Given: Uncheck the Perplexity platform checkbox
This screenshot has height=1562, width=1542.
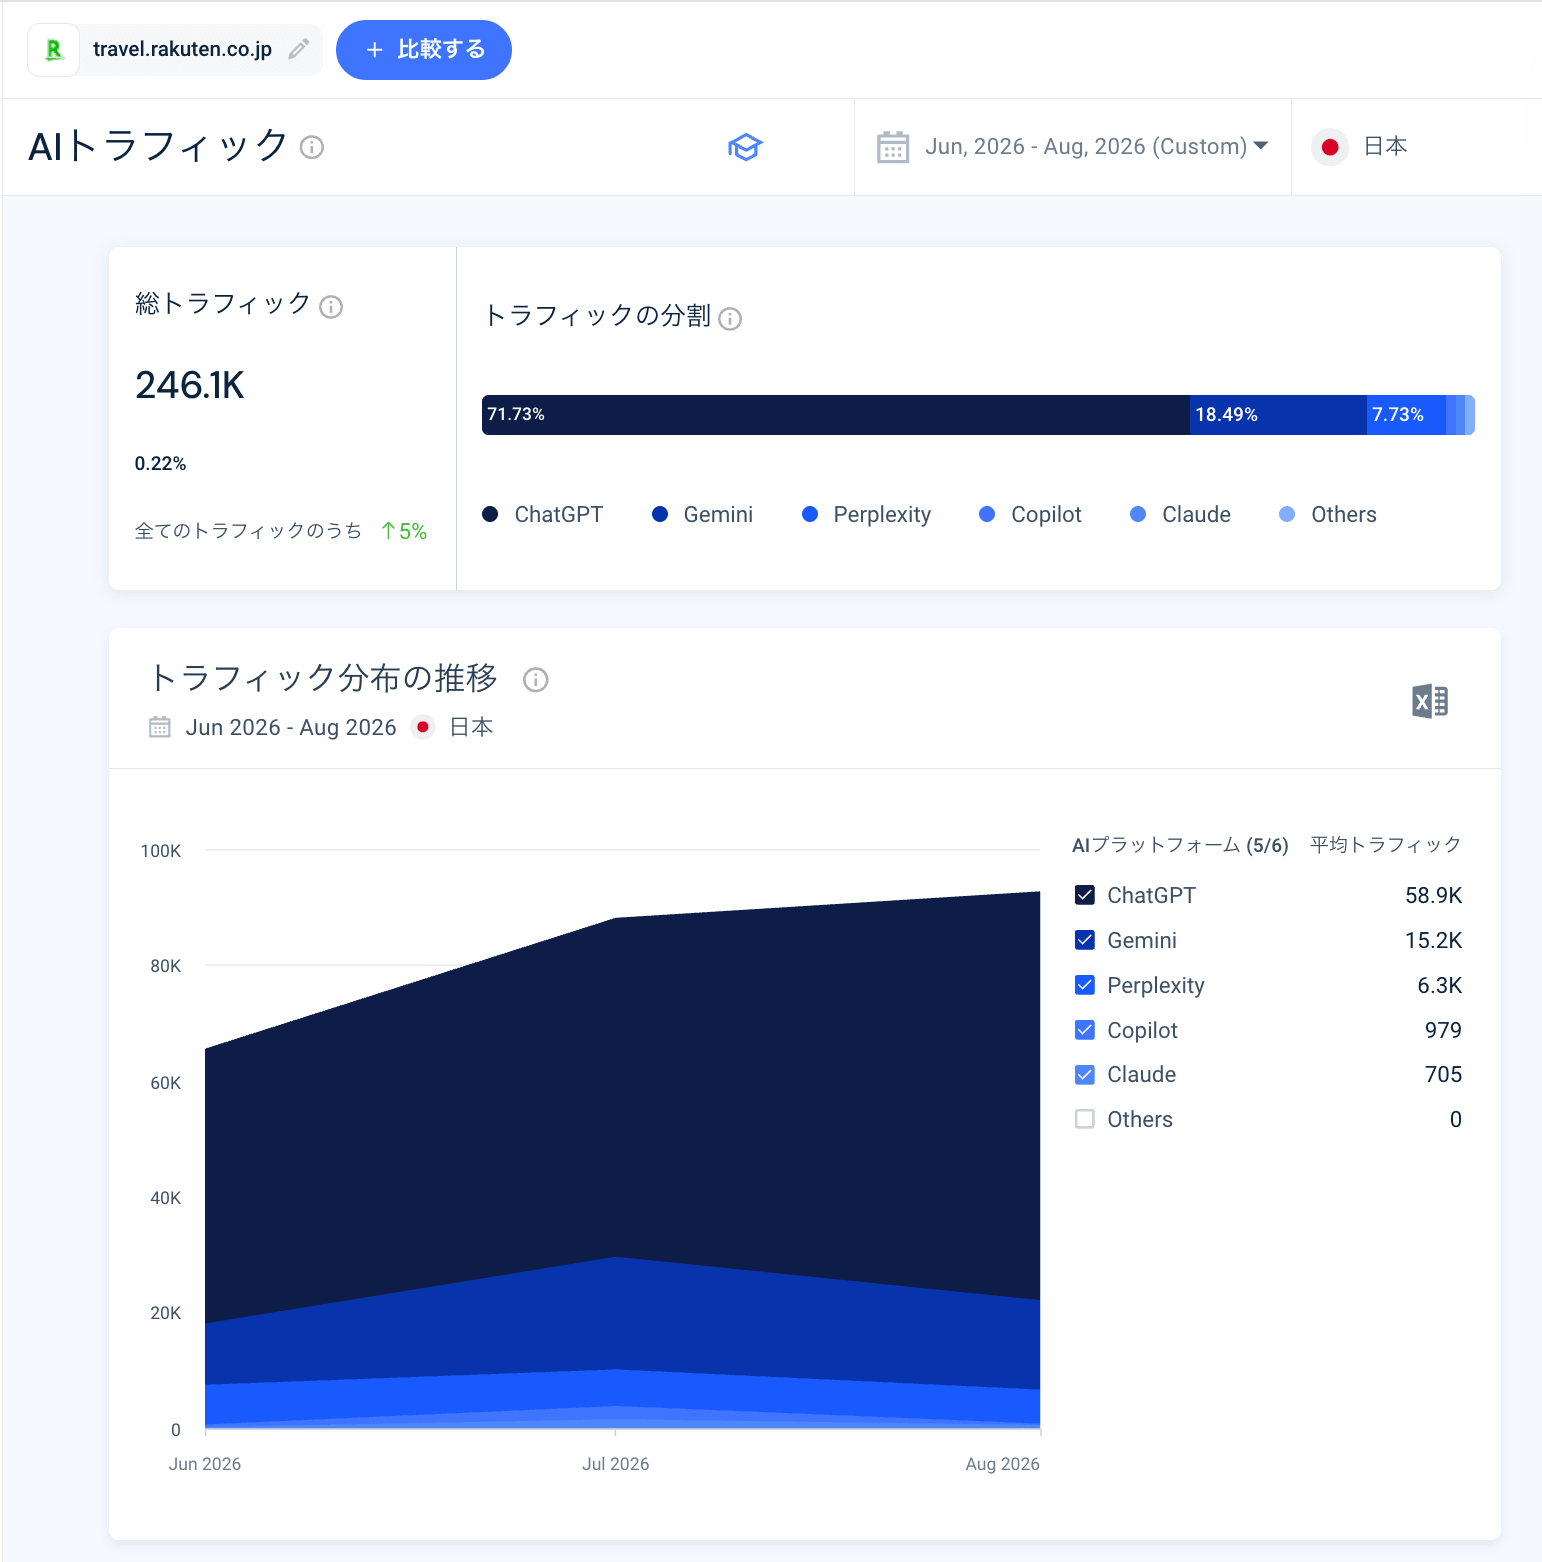Looking at the screenshot, I should click(x=1085, y=985).
